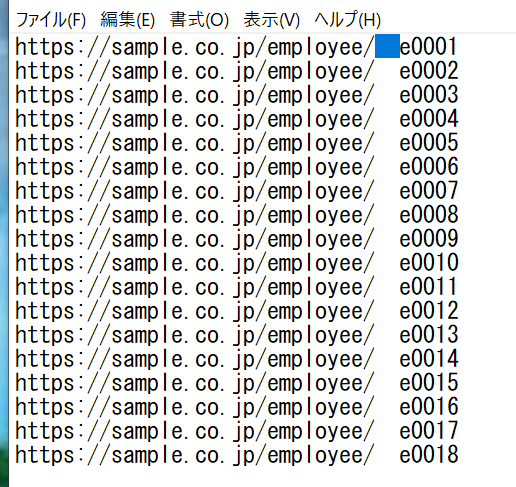Click the URL text on the e0012 line
This screenshot has height=487, width=516.
pos(195,311)
